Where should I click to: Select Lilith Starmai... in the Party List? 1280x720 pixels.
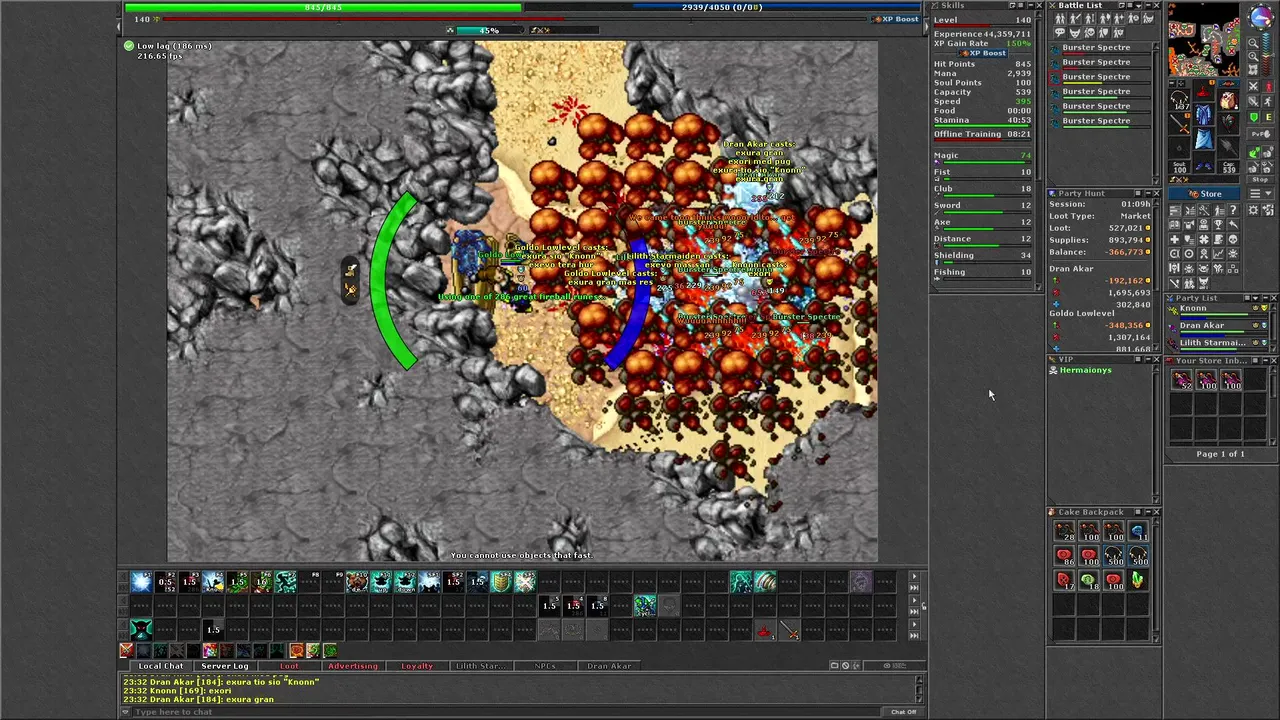coord(1217,344)
